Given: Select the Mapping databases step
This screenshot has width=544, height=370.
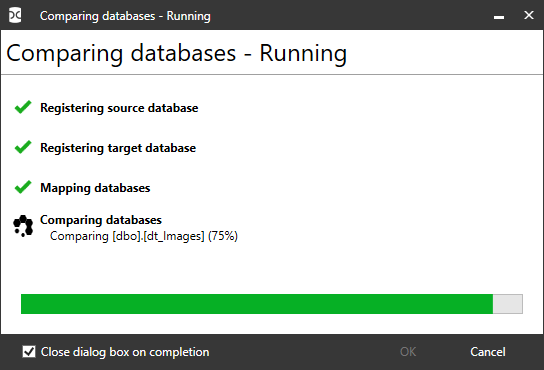Looking at the screenshot, I should pos(95,188).
